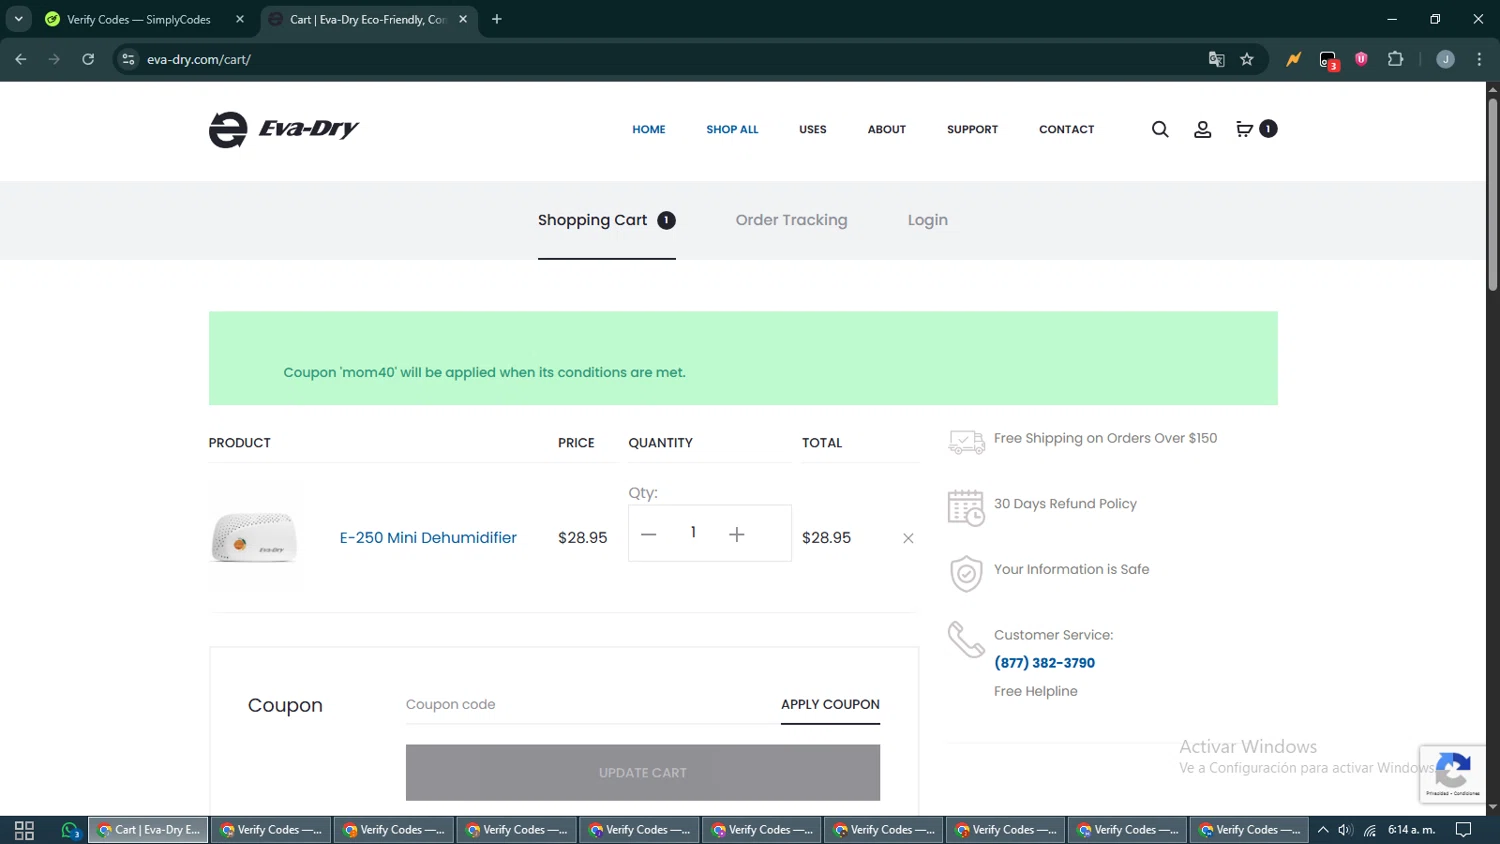Close the Cart | Eva-Dry tab
The image size is (1500, 844).
[x=463, y=19]
